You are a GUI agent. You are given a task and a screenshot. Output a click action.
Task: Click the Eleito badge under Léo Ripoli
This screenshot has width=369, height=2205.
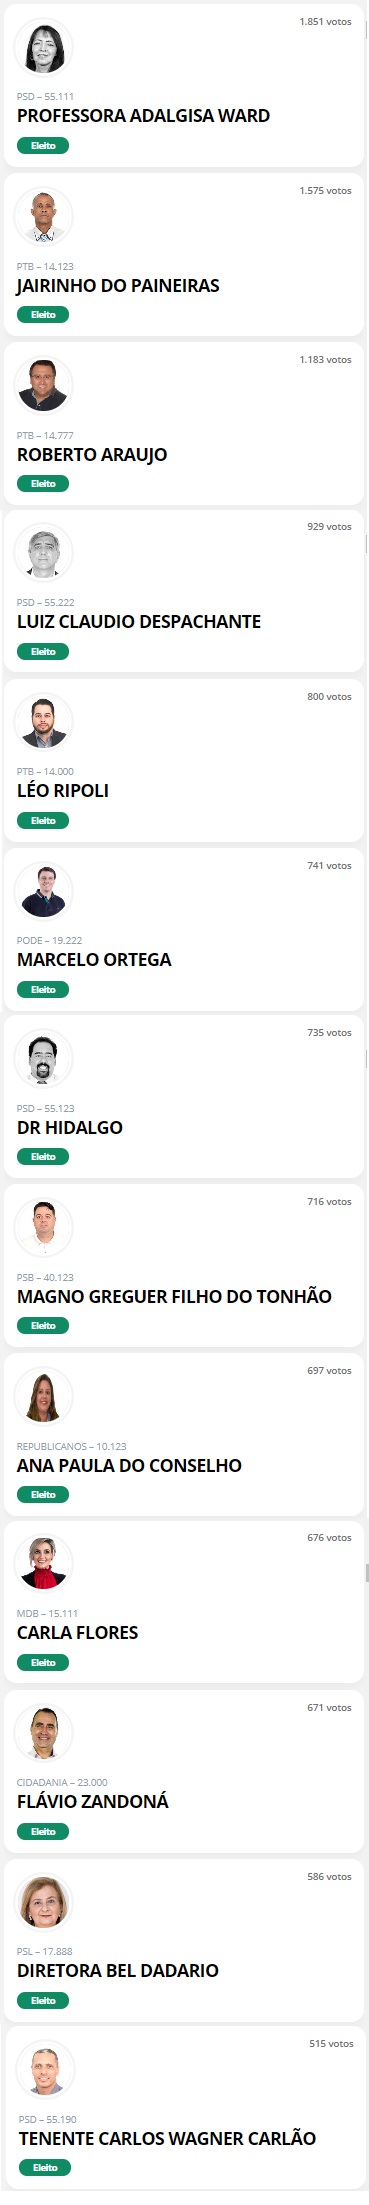tap(43, 821)
